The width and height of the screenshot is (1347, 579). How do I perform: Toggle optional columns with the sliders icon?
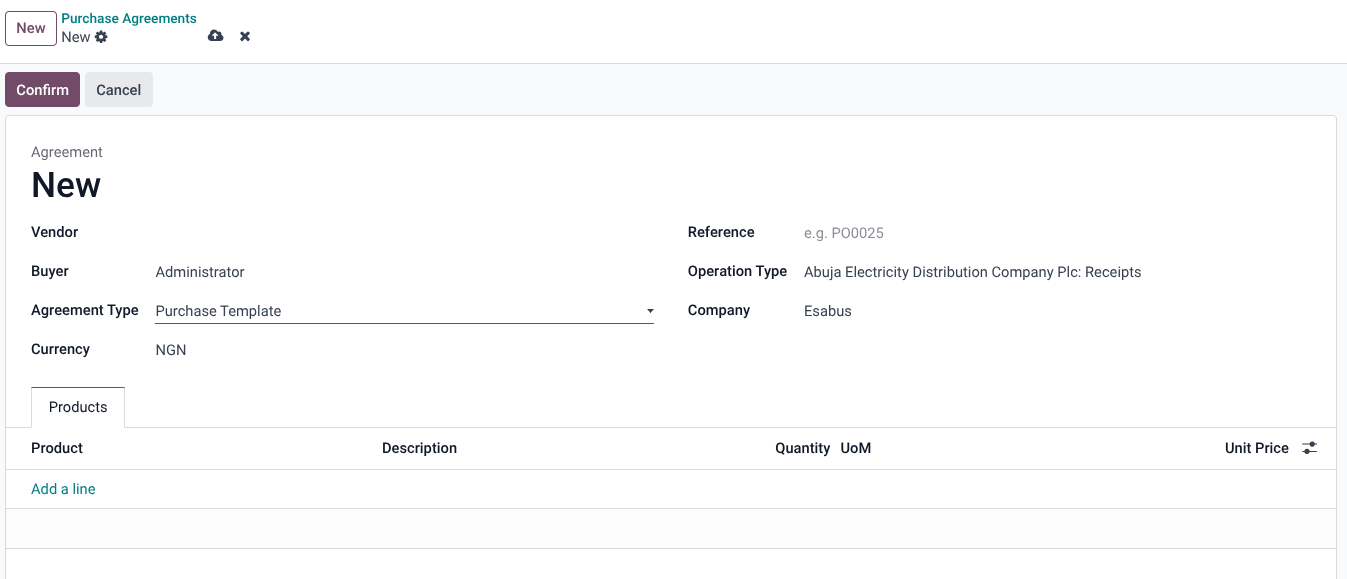[x=1309, y=447]
